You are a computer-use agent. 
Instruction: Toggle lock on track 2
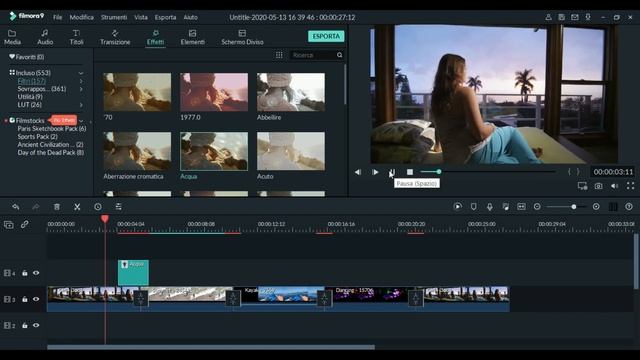[x=24, y=325]
